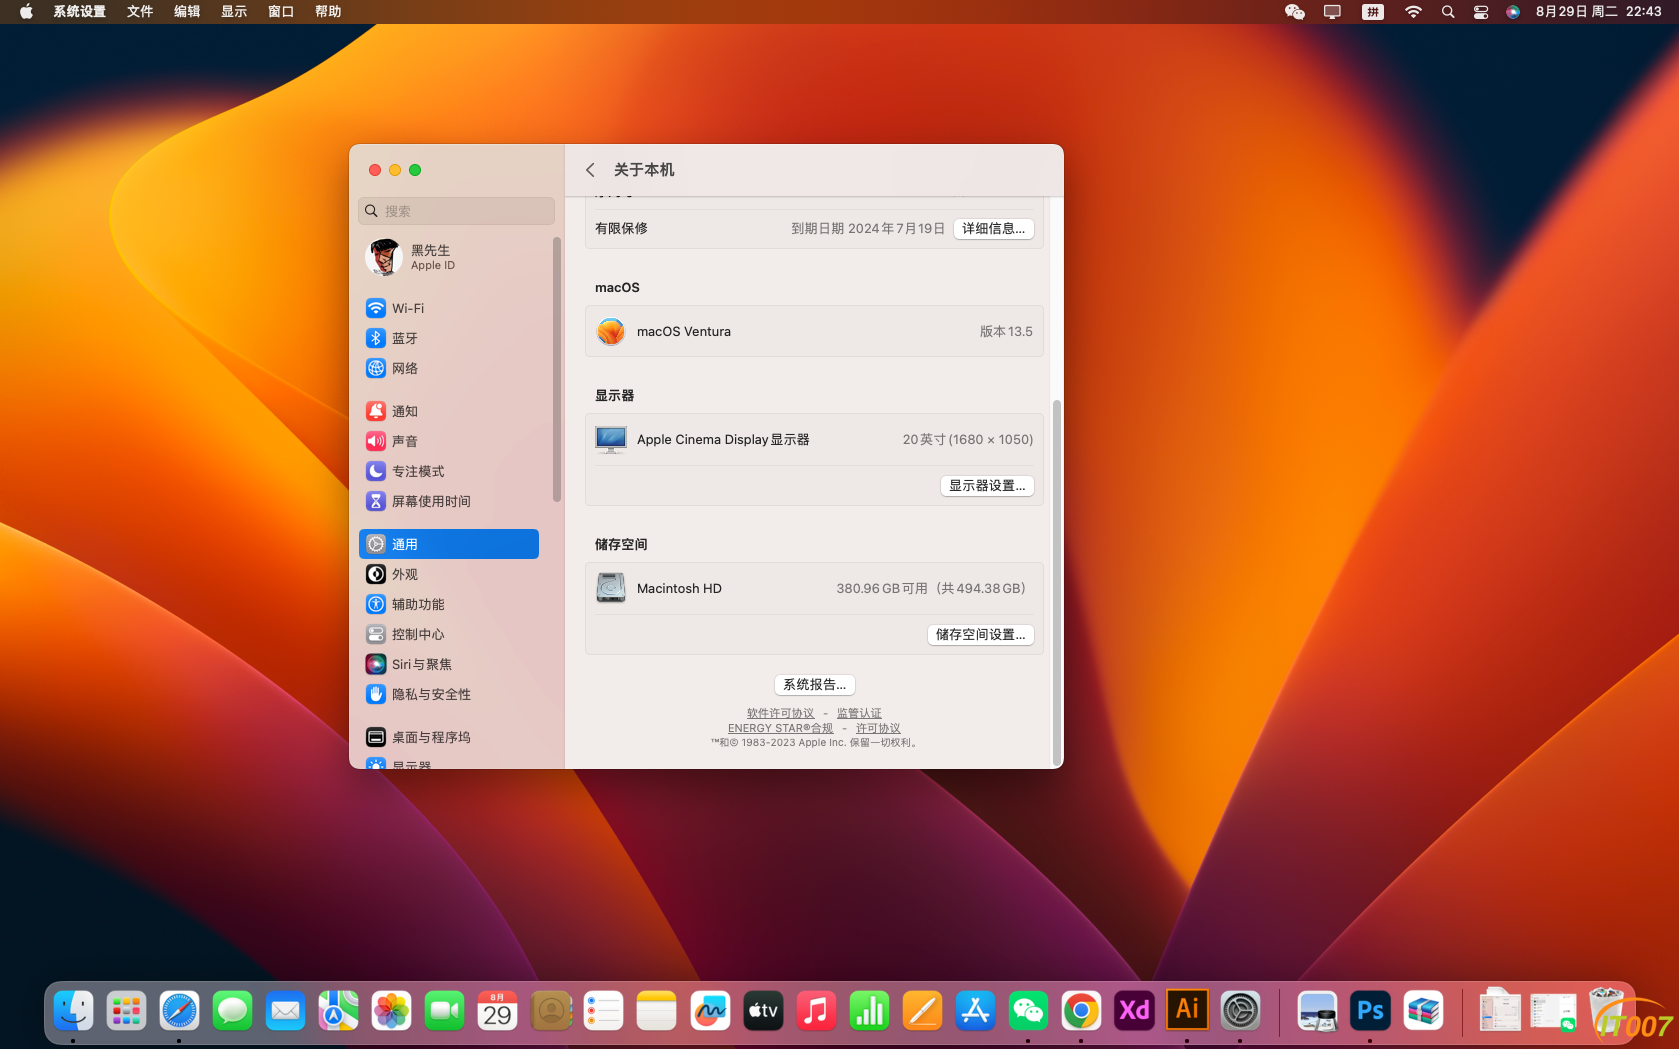This screenshot has width=1679, height=1049.
Task: Click the About pane vertical scrollbar
Action: [1056, 581]
